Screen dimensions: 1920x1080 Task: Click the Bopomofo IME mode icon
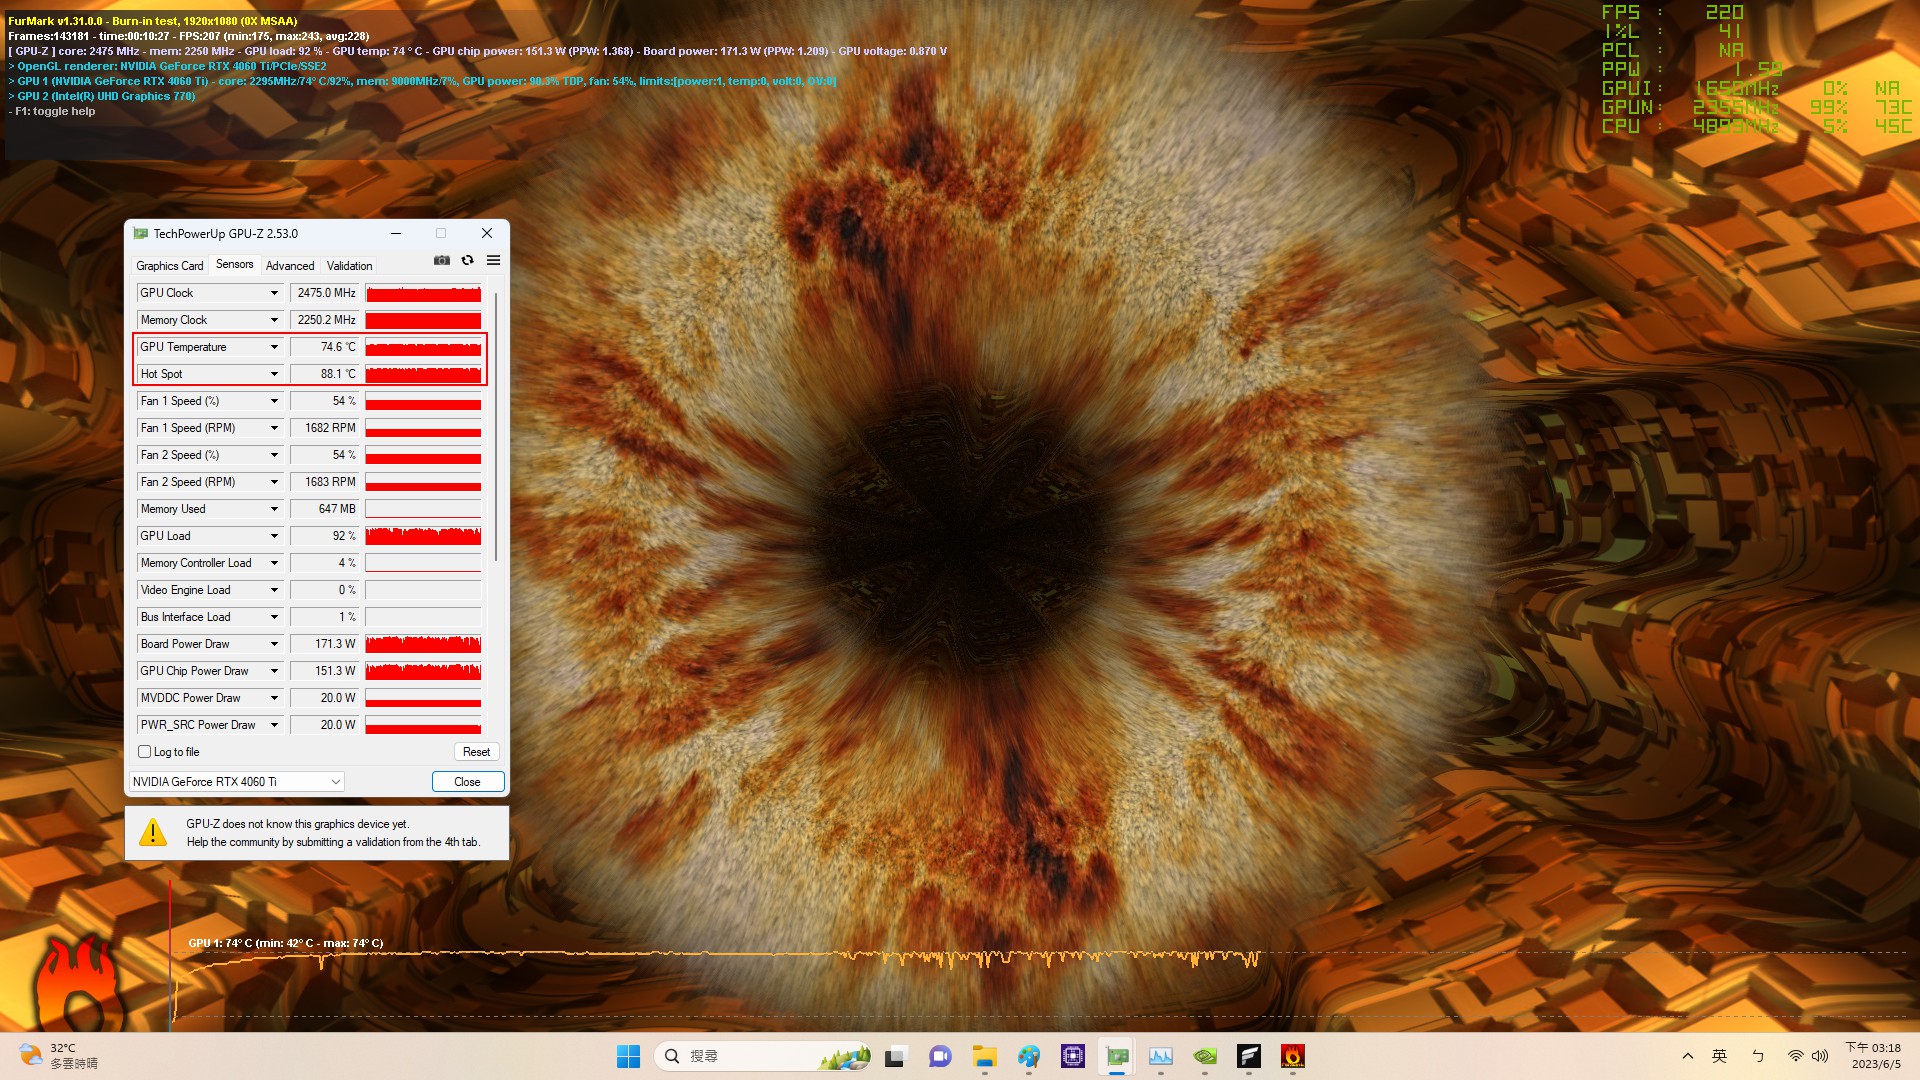(1758, 1056)
